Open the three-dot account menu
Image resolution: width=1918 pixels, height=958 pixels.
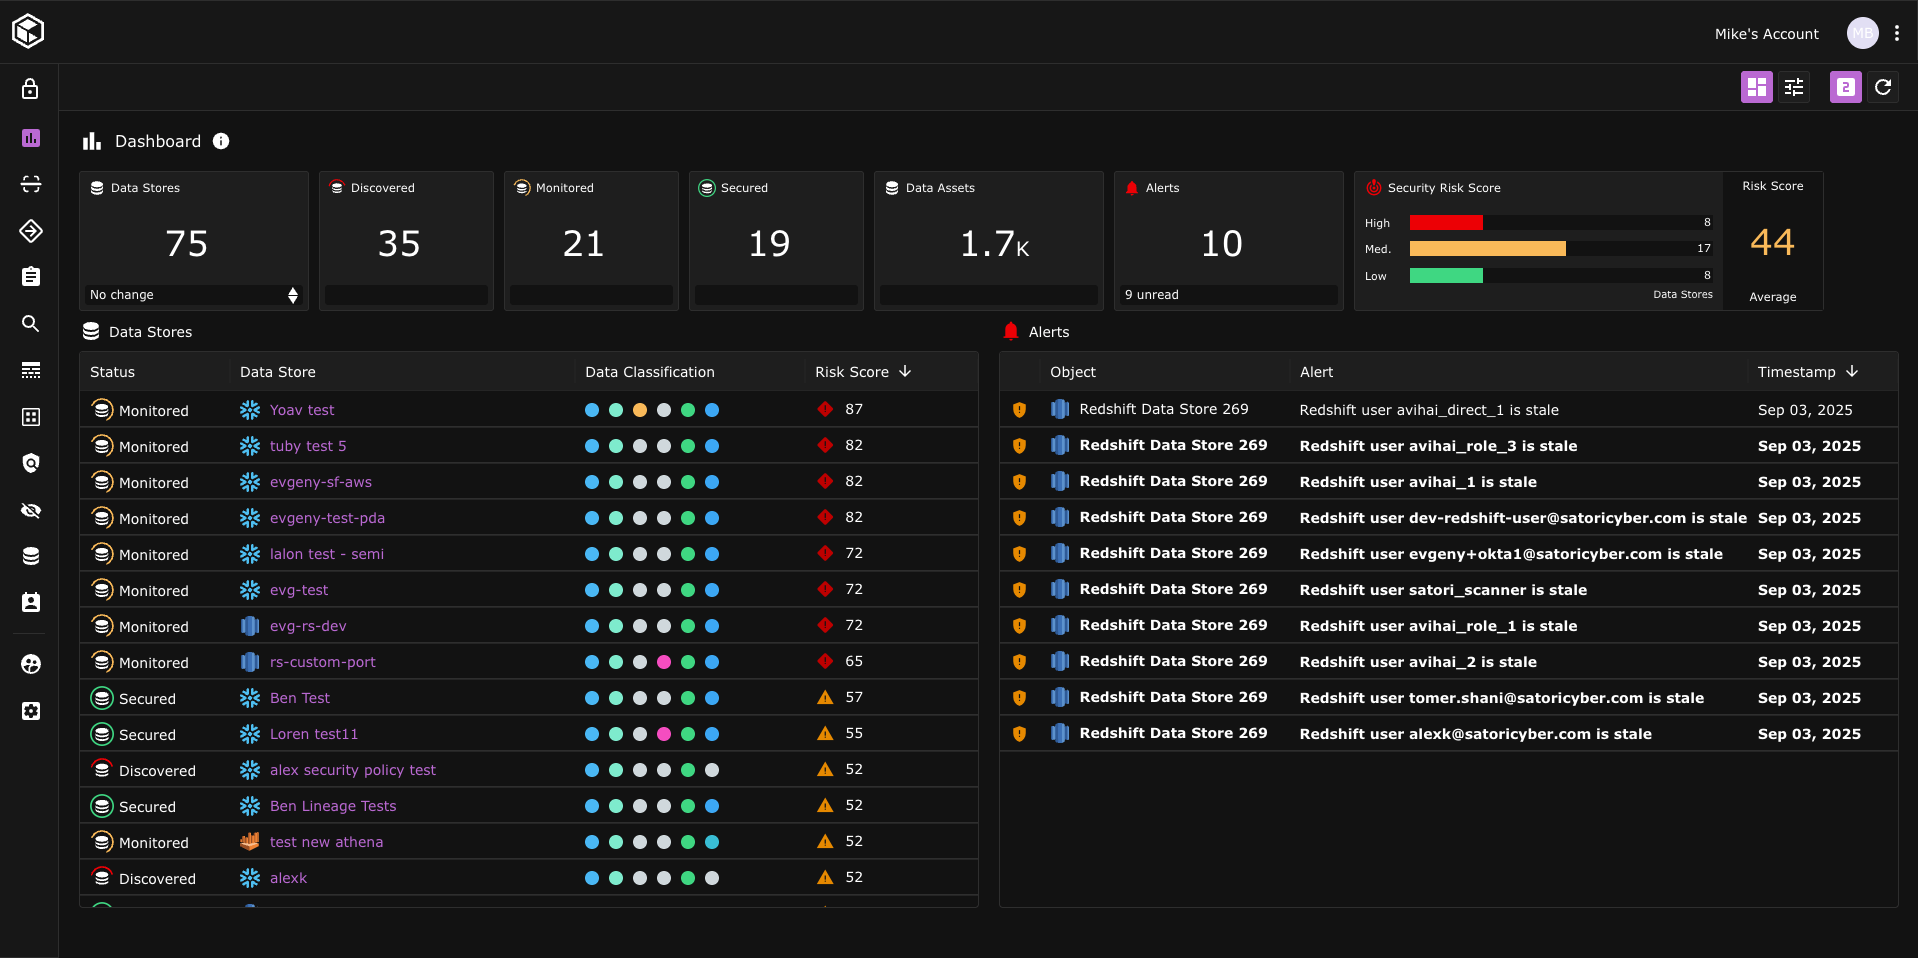click(x=1897, y=33)
